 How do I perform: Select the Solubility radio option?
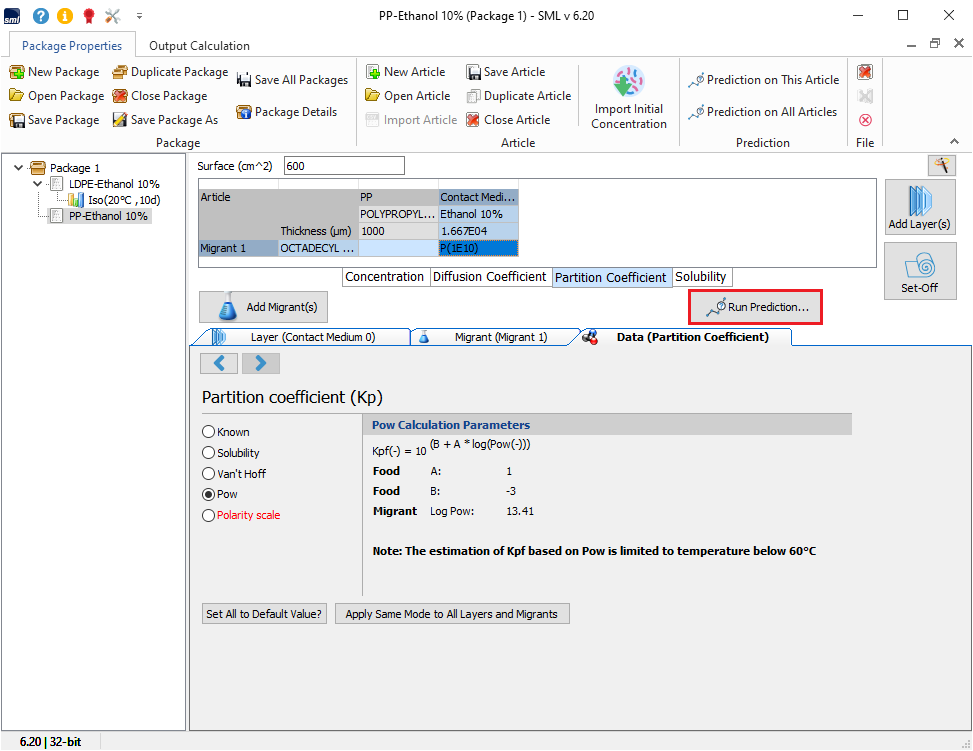pos(209,453)
